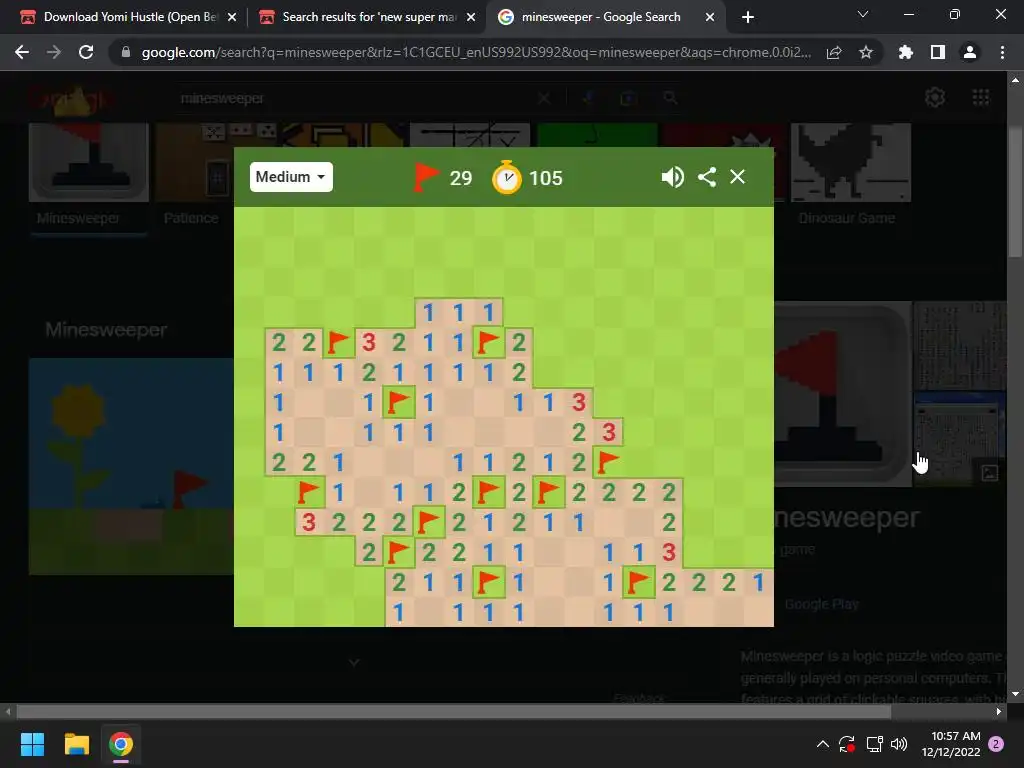1024x768 pixels.
Task: Open the Chrome extensions puzzle icon
Action: point(905,52)
